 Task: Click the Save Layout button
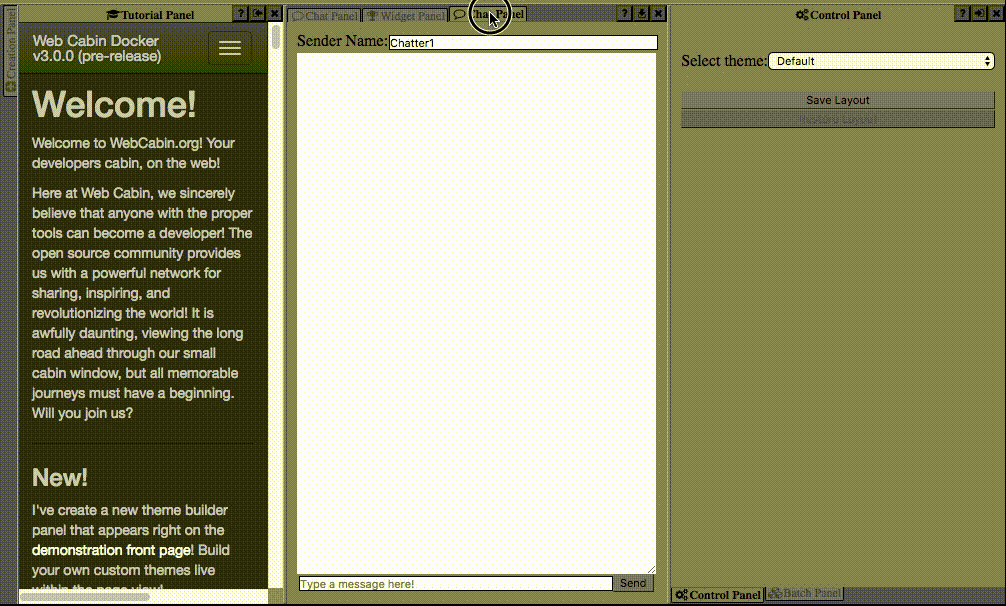click(838, 100)
